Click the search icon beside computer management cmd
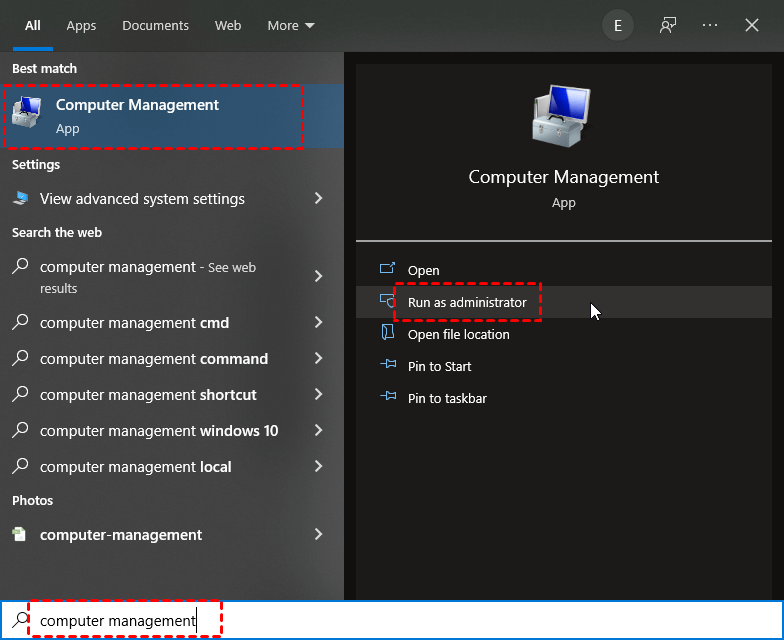 (20, 322)
